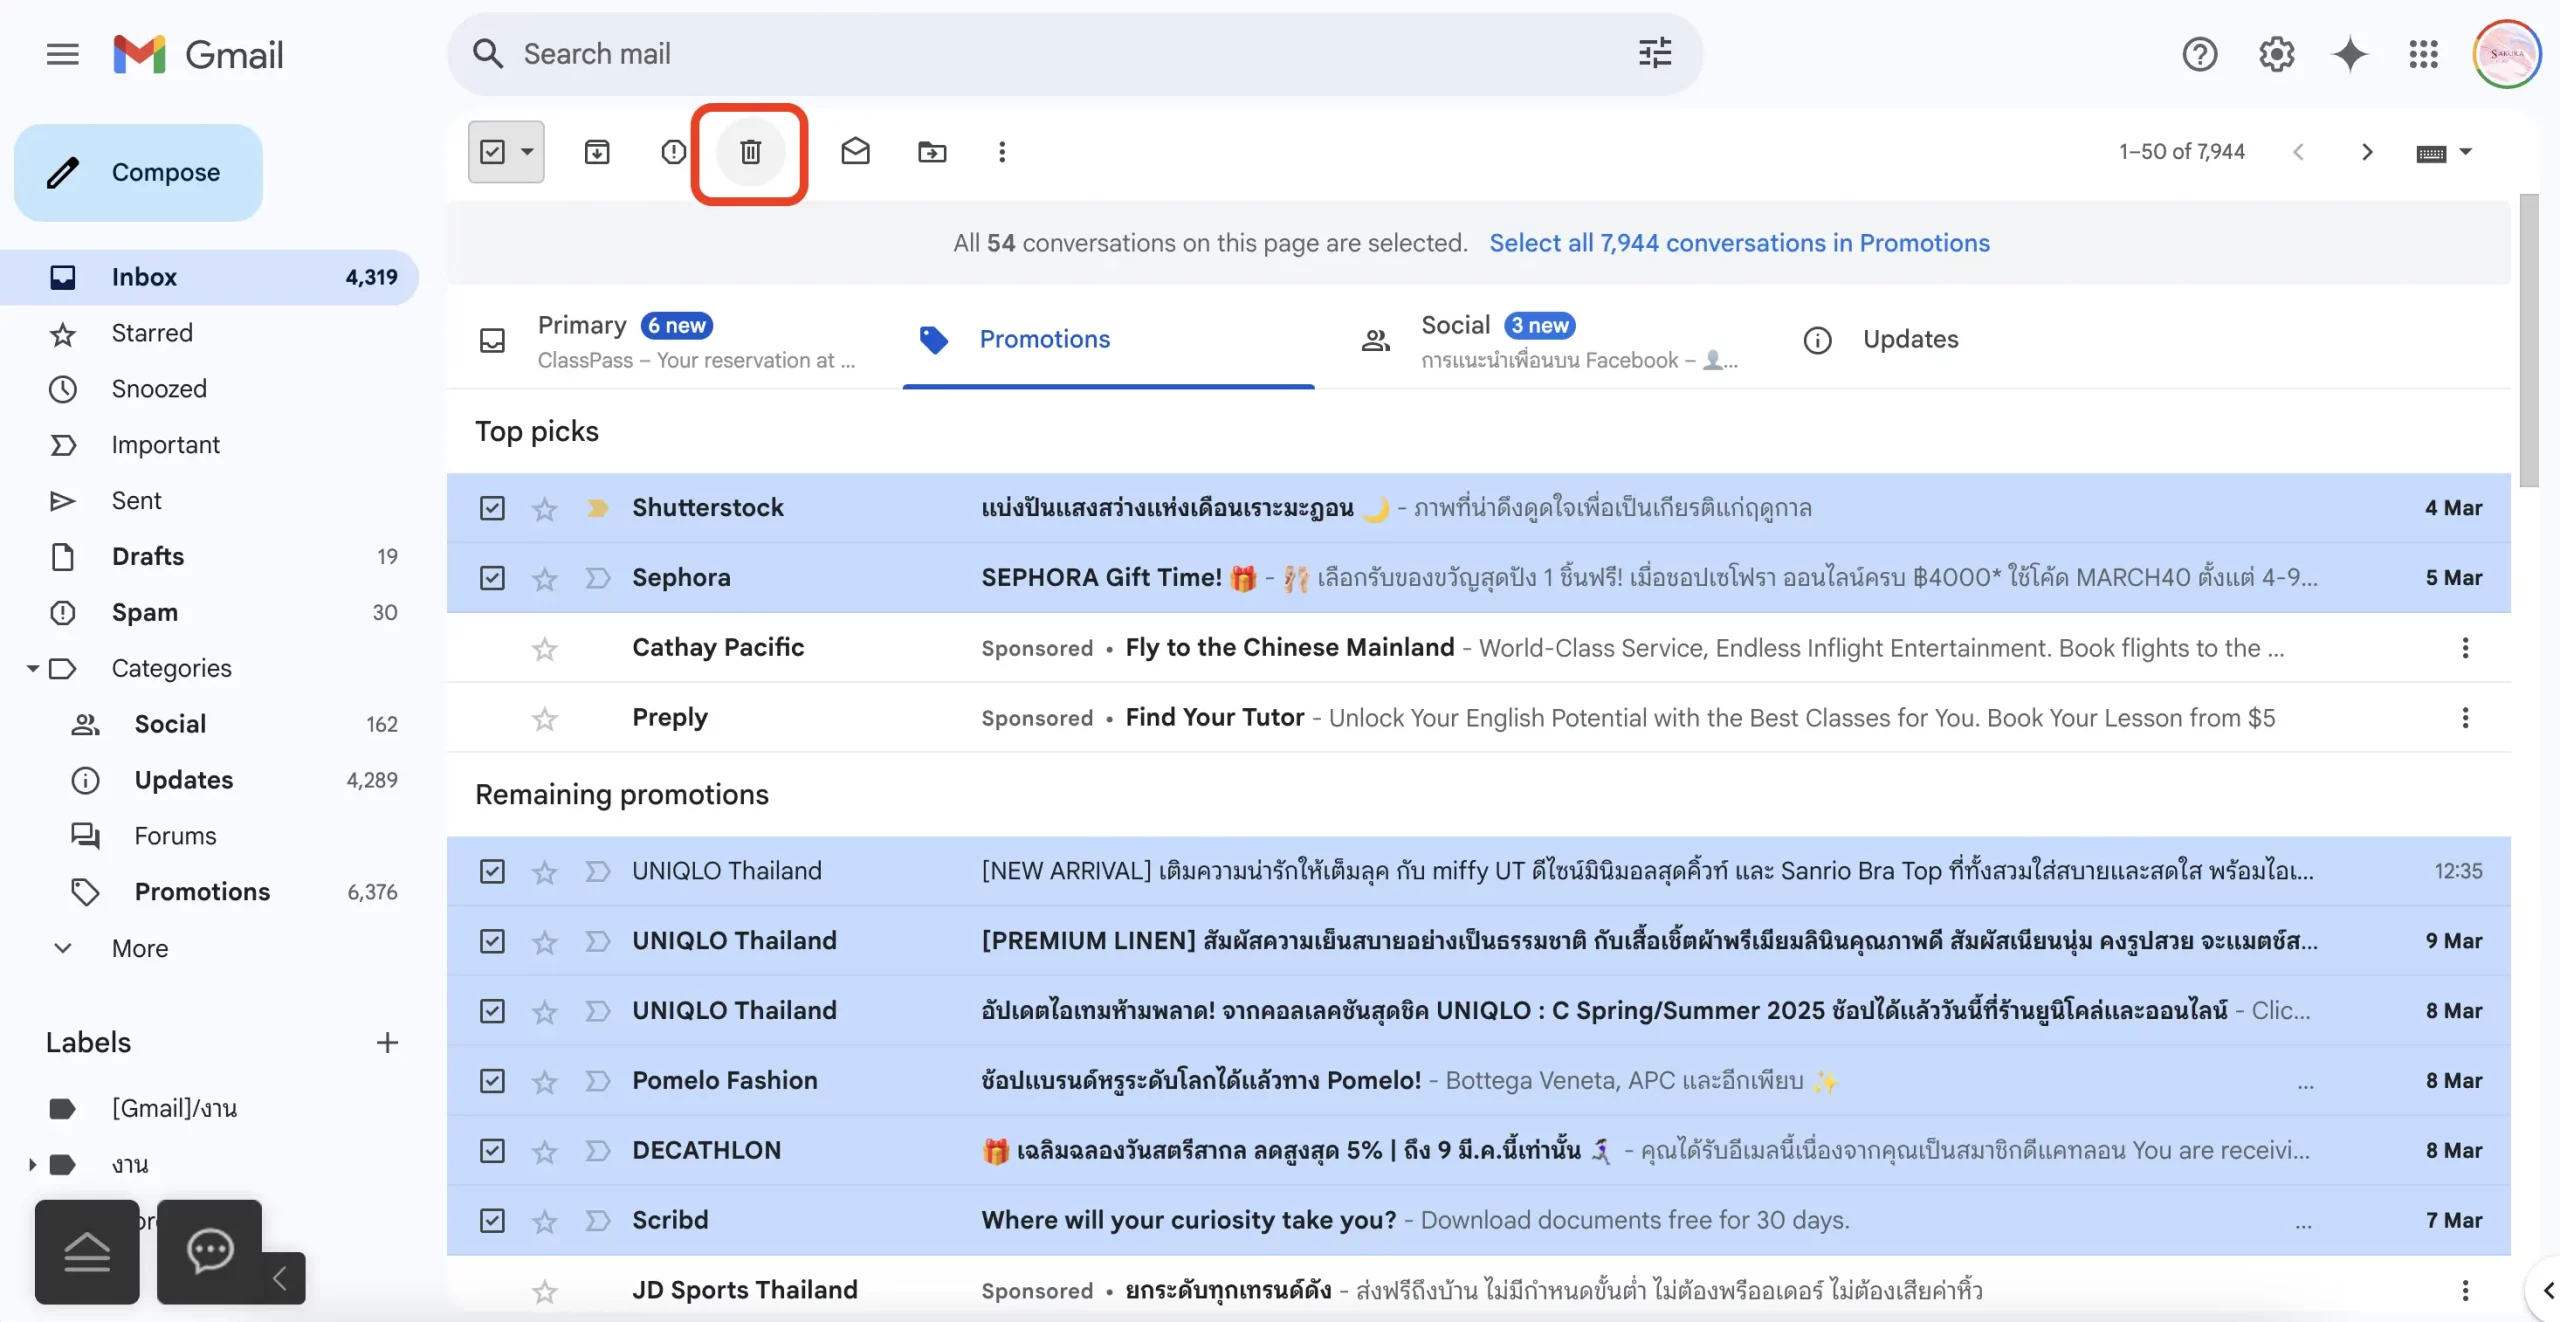Click the Archive icon in toolbar

point(597,152)
